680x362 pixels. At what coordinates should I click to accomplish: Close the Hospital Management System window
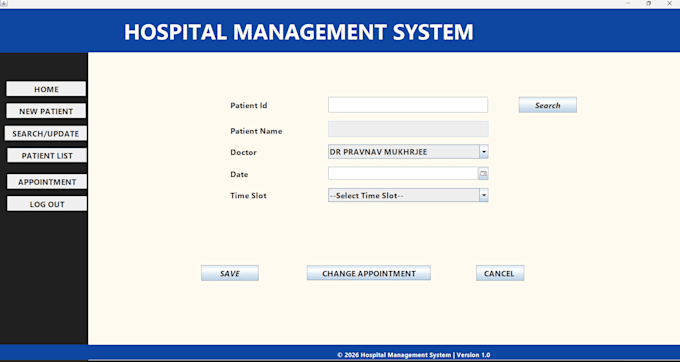pos(669,3)
